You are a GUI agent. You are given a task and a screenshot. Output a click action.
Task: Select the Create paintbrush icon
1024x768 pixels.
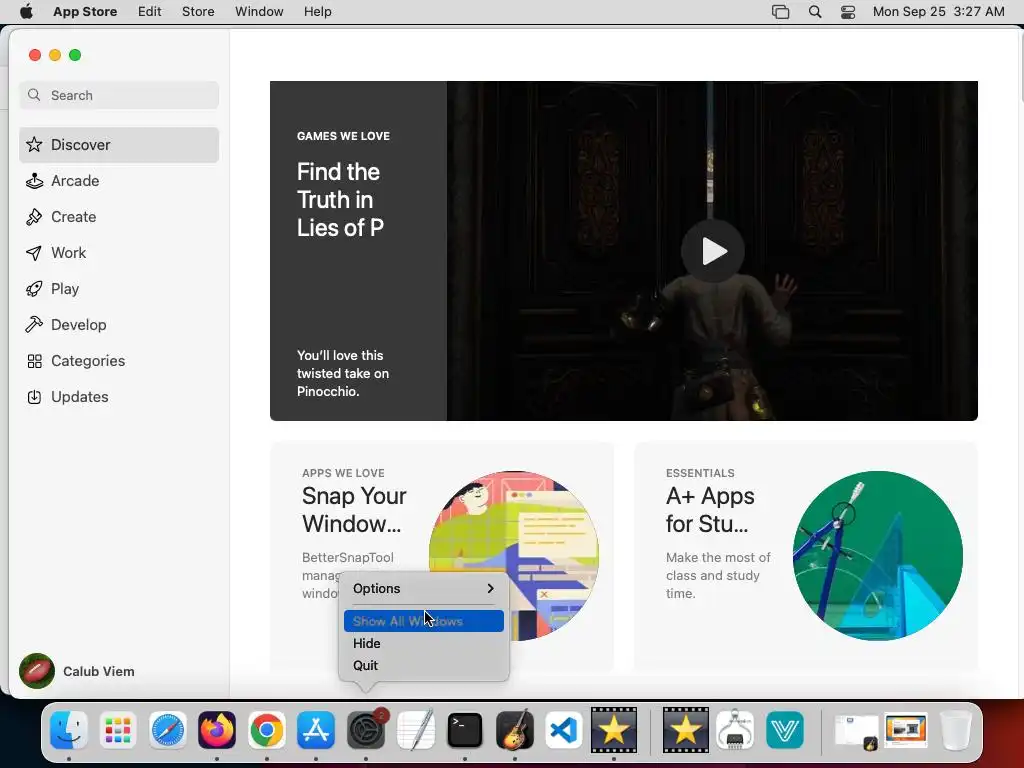[34, 217]
